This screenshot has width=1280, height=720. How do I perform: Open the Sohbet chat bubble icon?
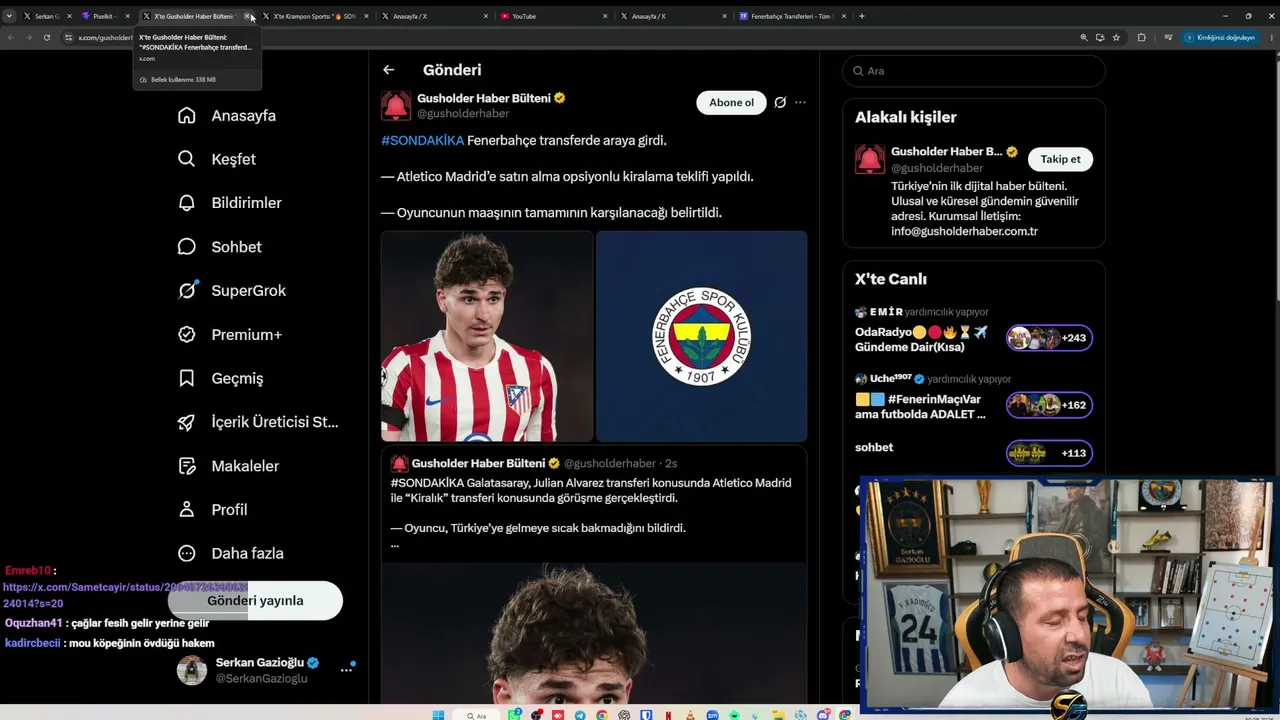tap(186, 247)
